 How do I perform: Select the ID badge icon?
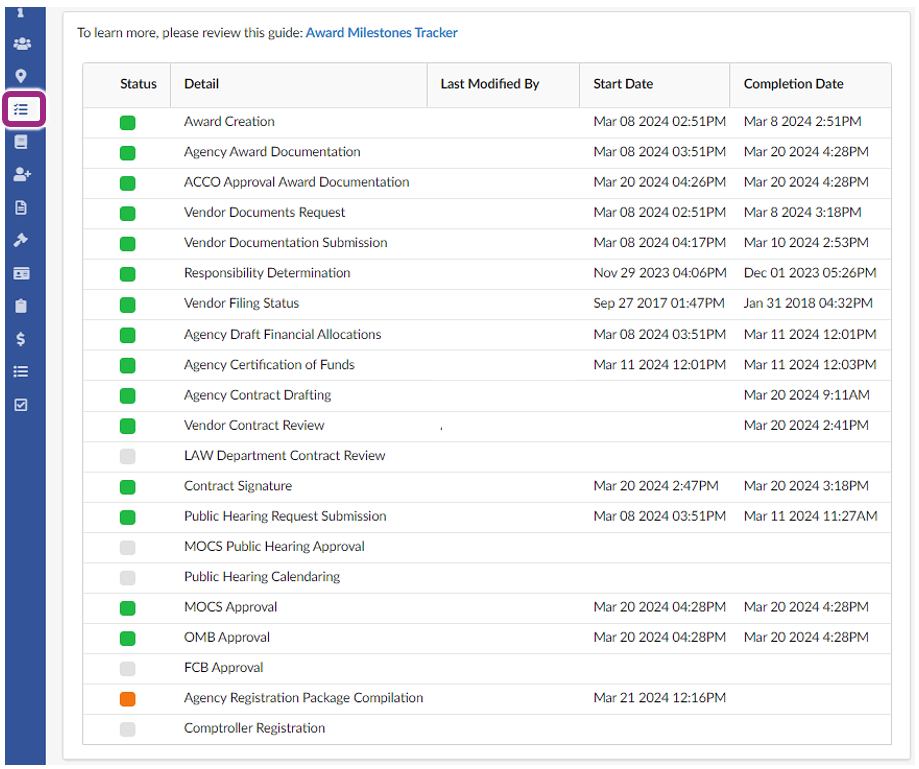[x=20, y=273]
